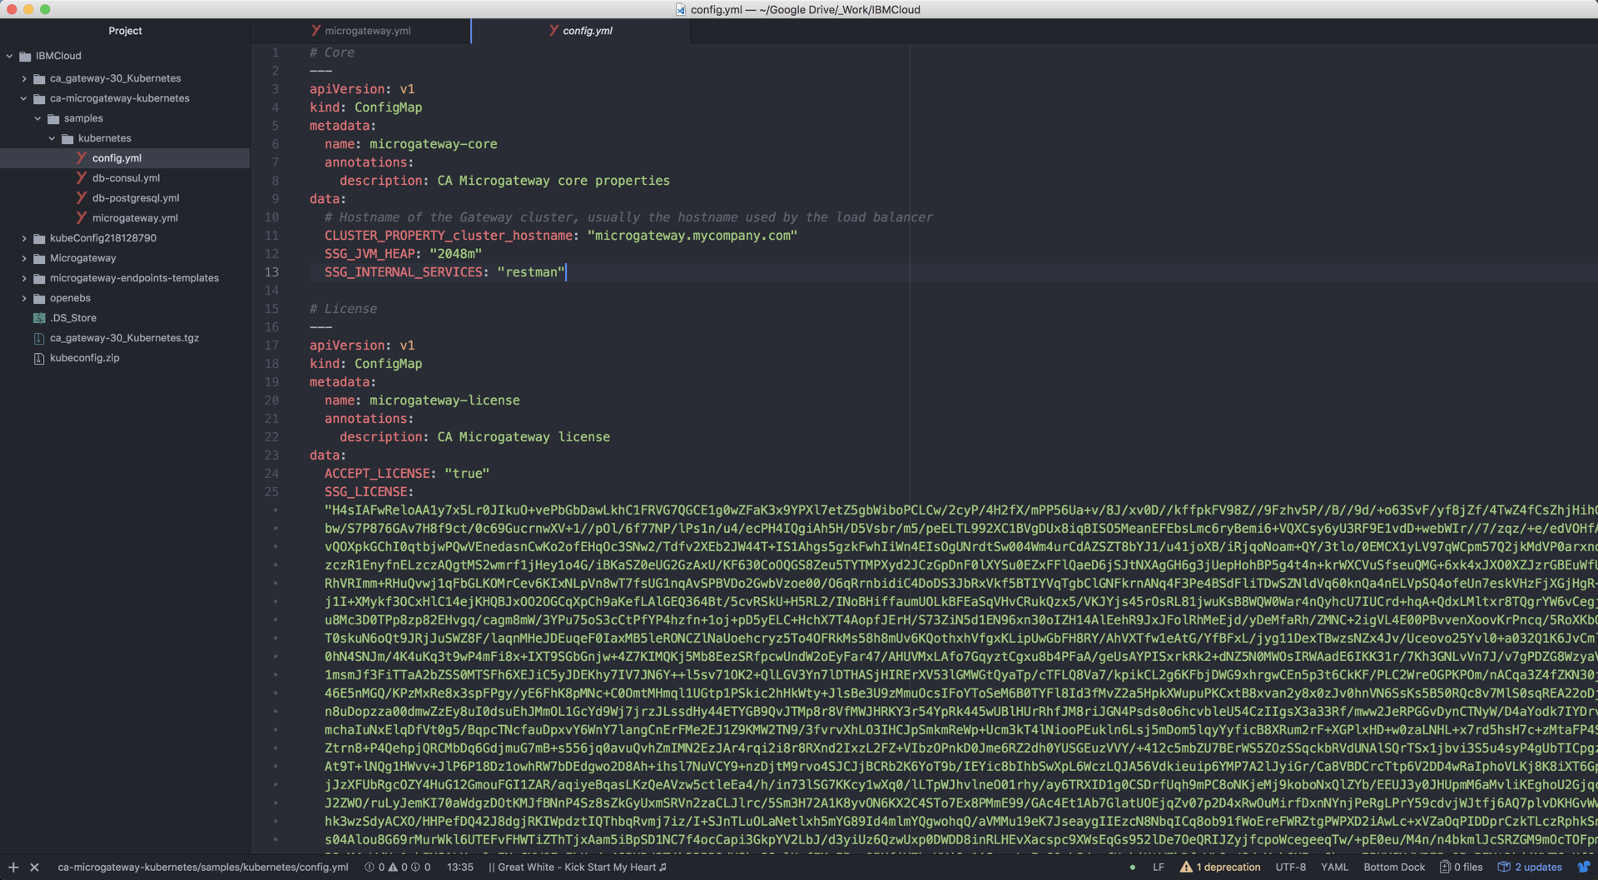Click the squirrel icon in the status bar
The image size is (1598, 880).
pyautogui.click(x=1583, y=867)
